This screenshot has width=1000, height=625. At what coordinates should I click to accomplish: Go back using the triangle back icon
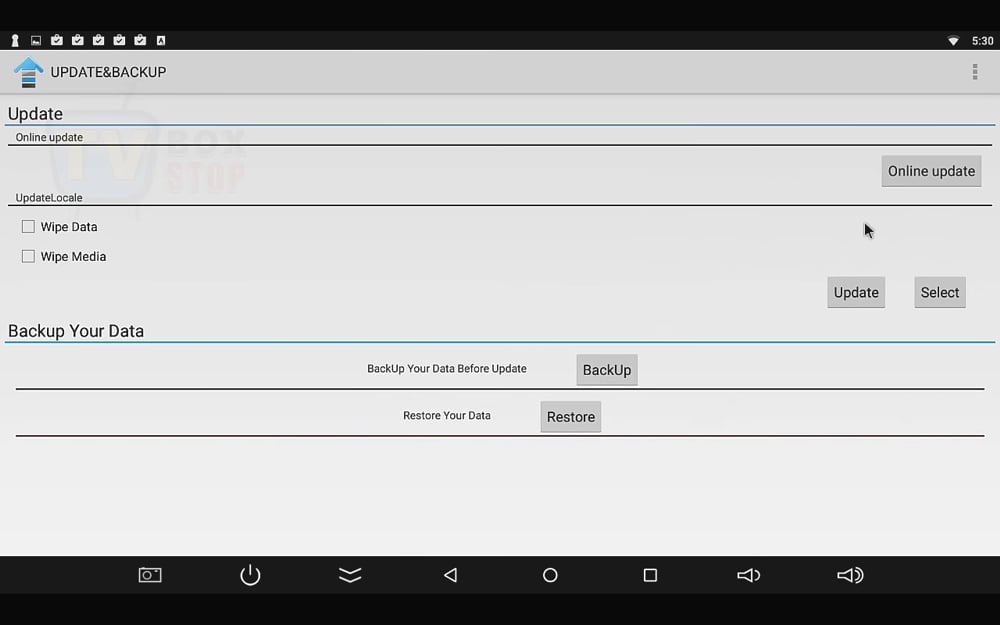click(450, 575)
